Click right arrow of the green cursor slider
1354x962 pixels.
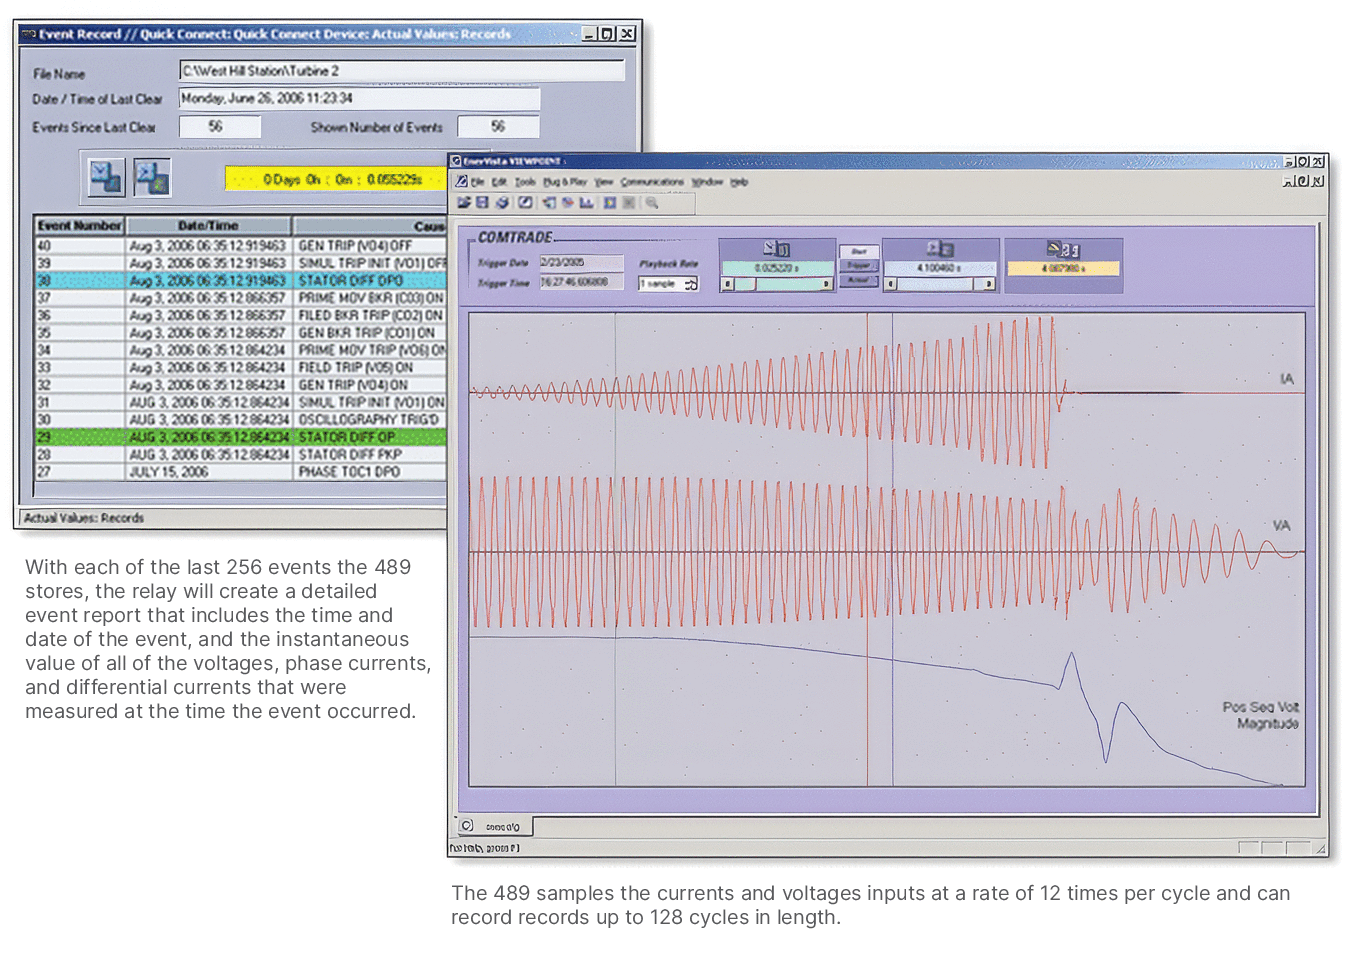click(x=826, y=284)
